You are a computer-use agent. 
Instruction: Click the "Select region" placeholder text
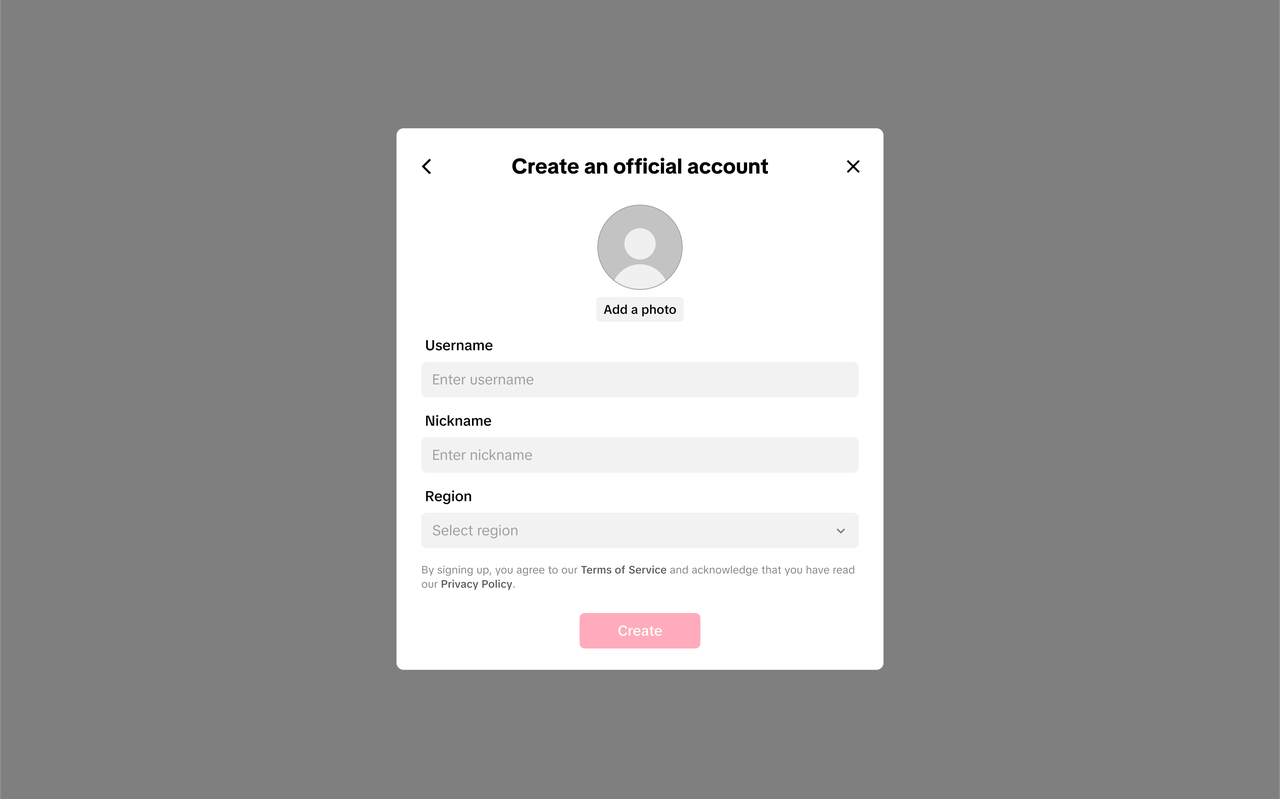pyautogui.click(x=475, y=531)
